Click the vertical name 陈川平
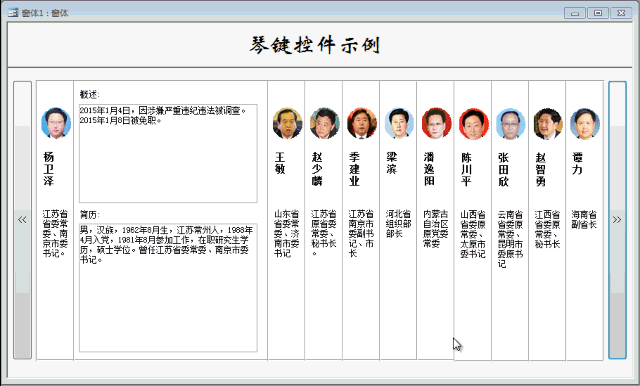 tap(466, 169)
